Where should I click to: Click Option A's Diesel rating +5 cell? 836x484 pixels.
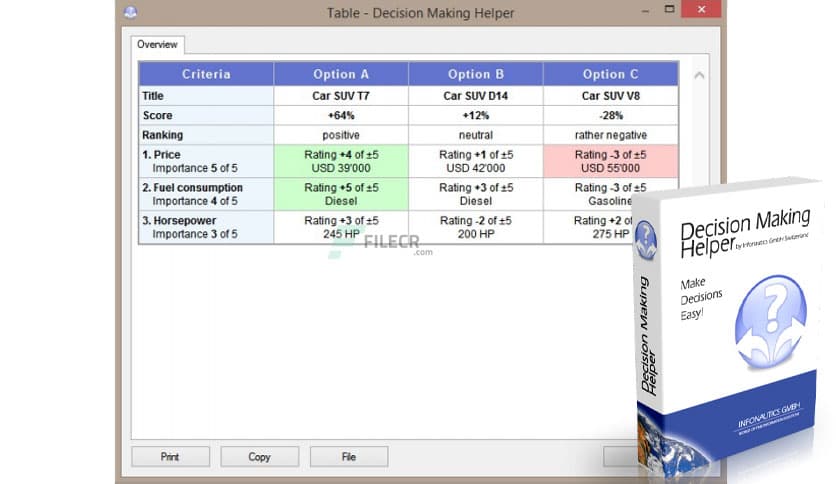click(341, 195)
